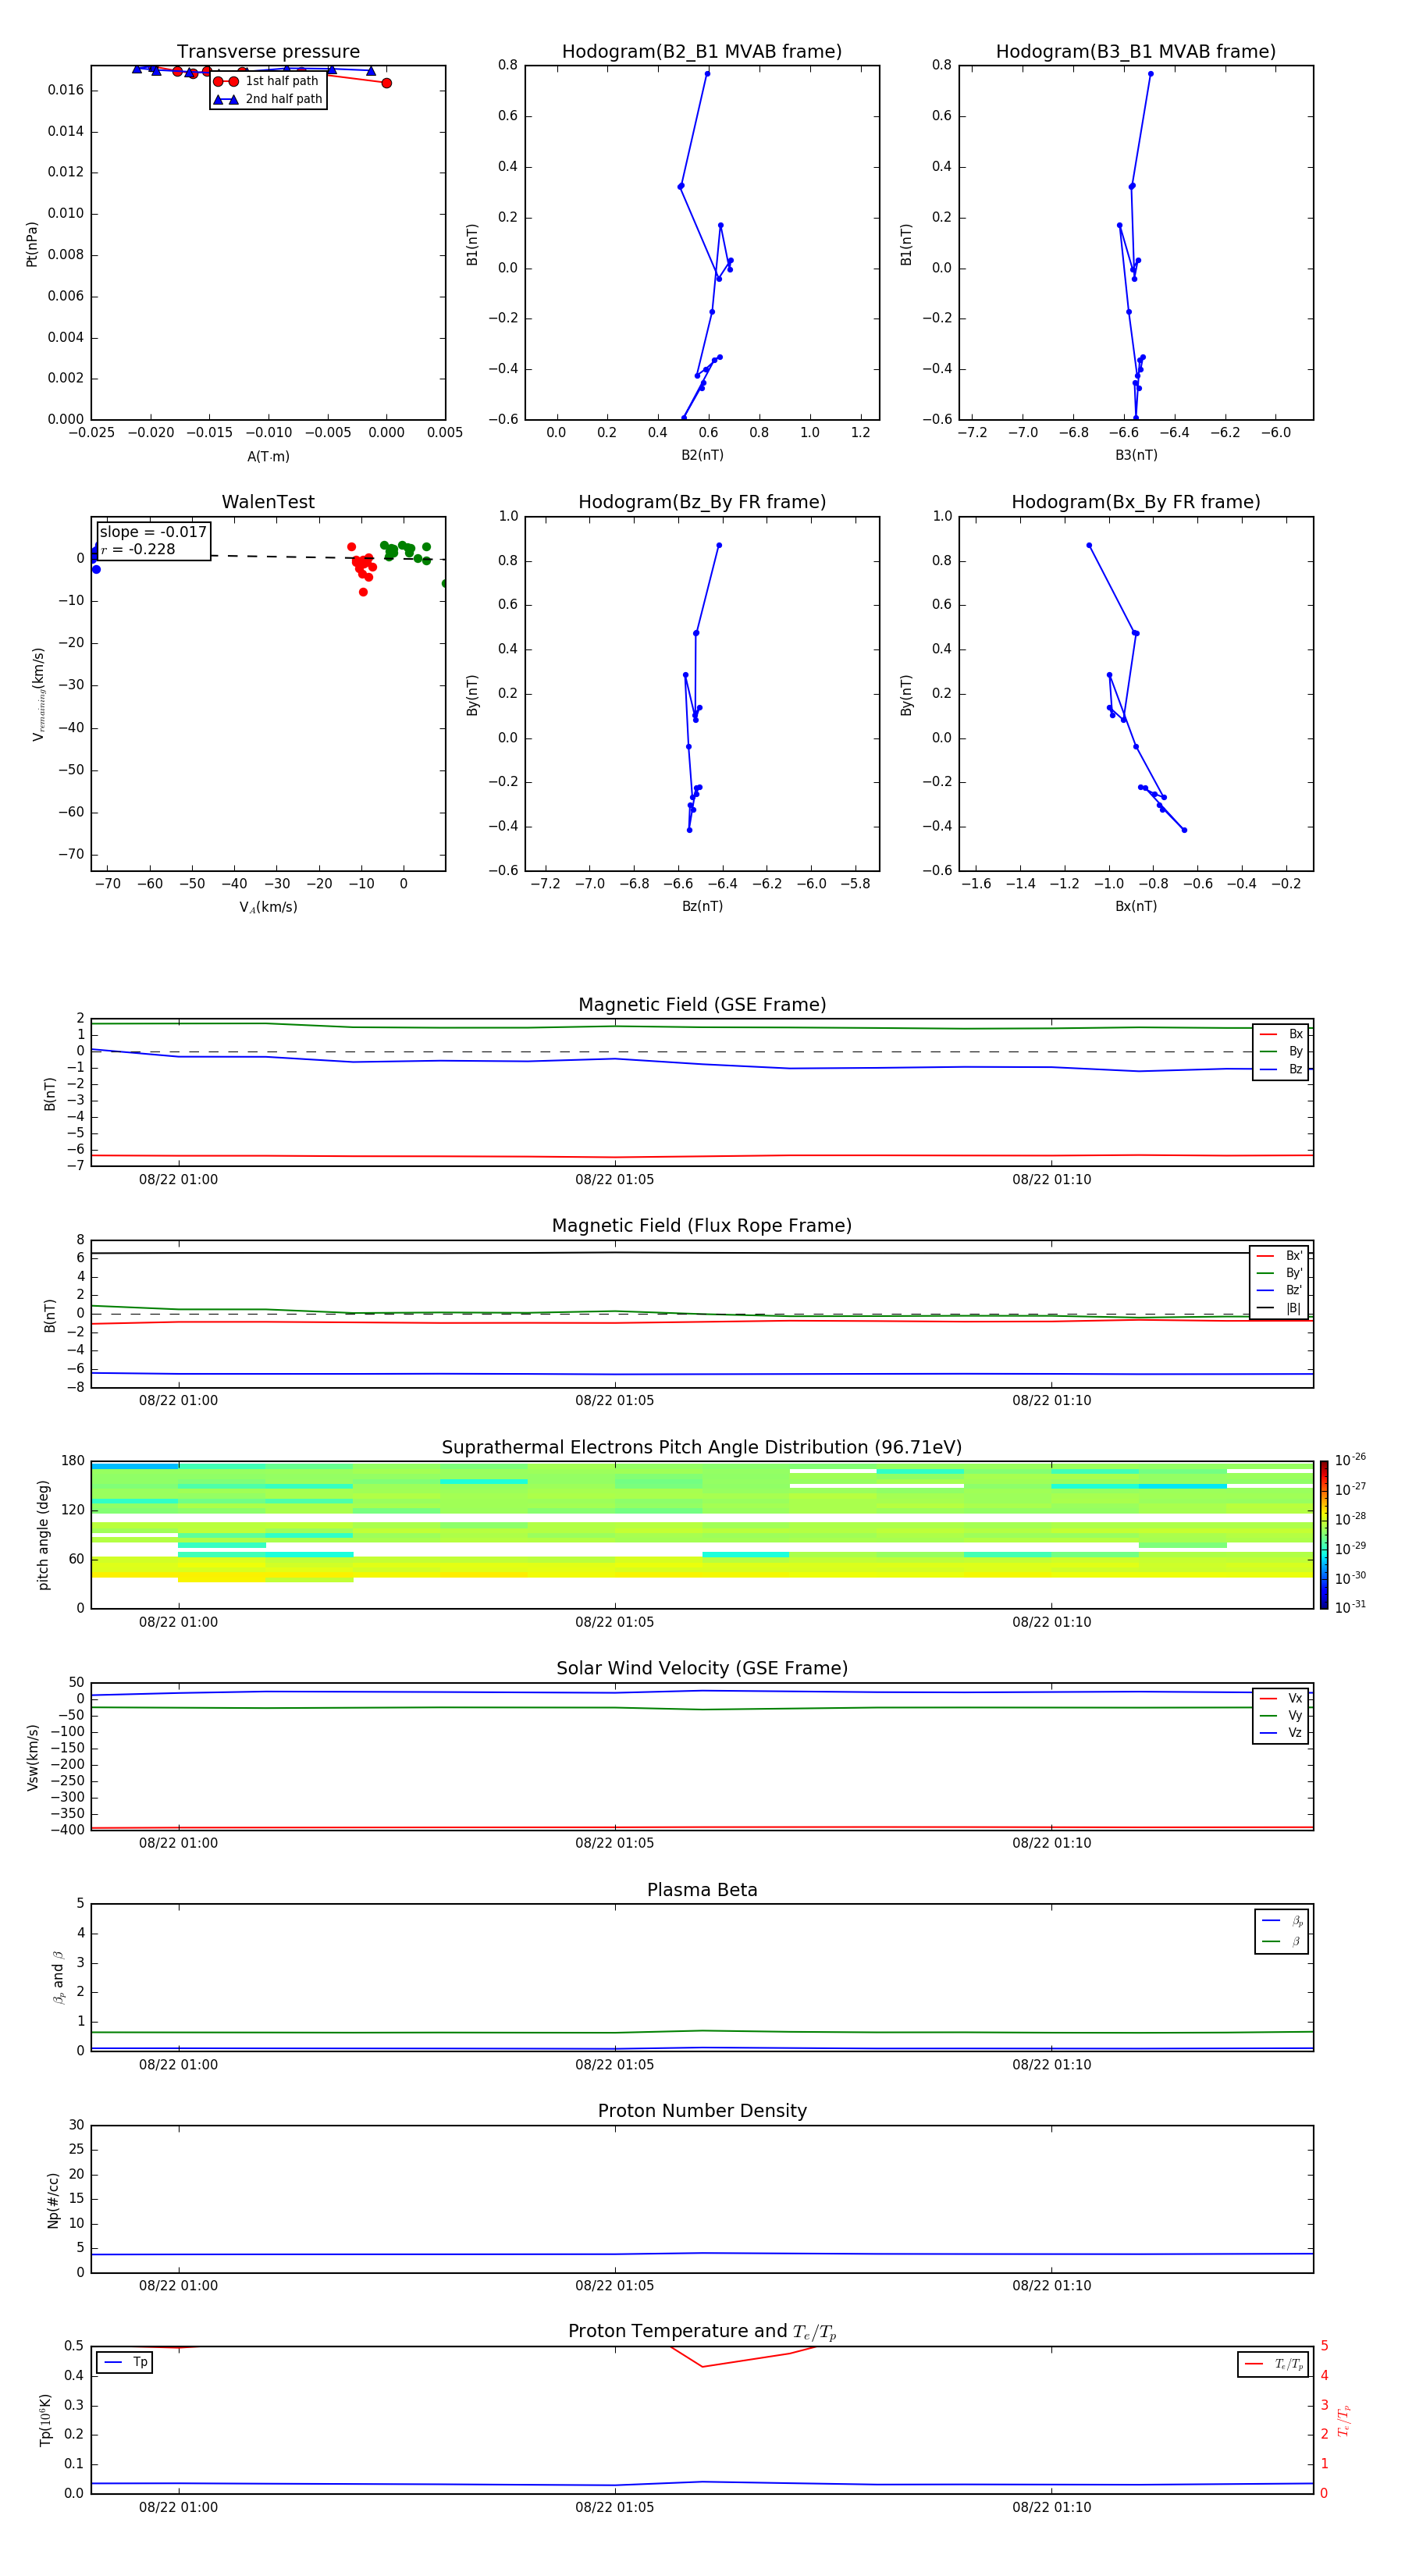The height and width of the screenshot is (2576, 1405).
Task: Click the colorbar label 10^-26
Action: [1350, 1461]
